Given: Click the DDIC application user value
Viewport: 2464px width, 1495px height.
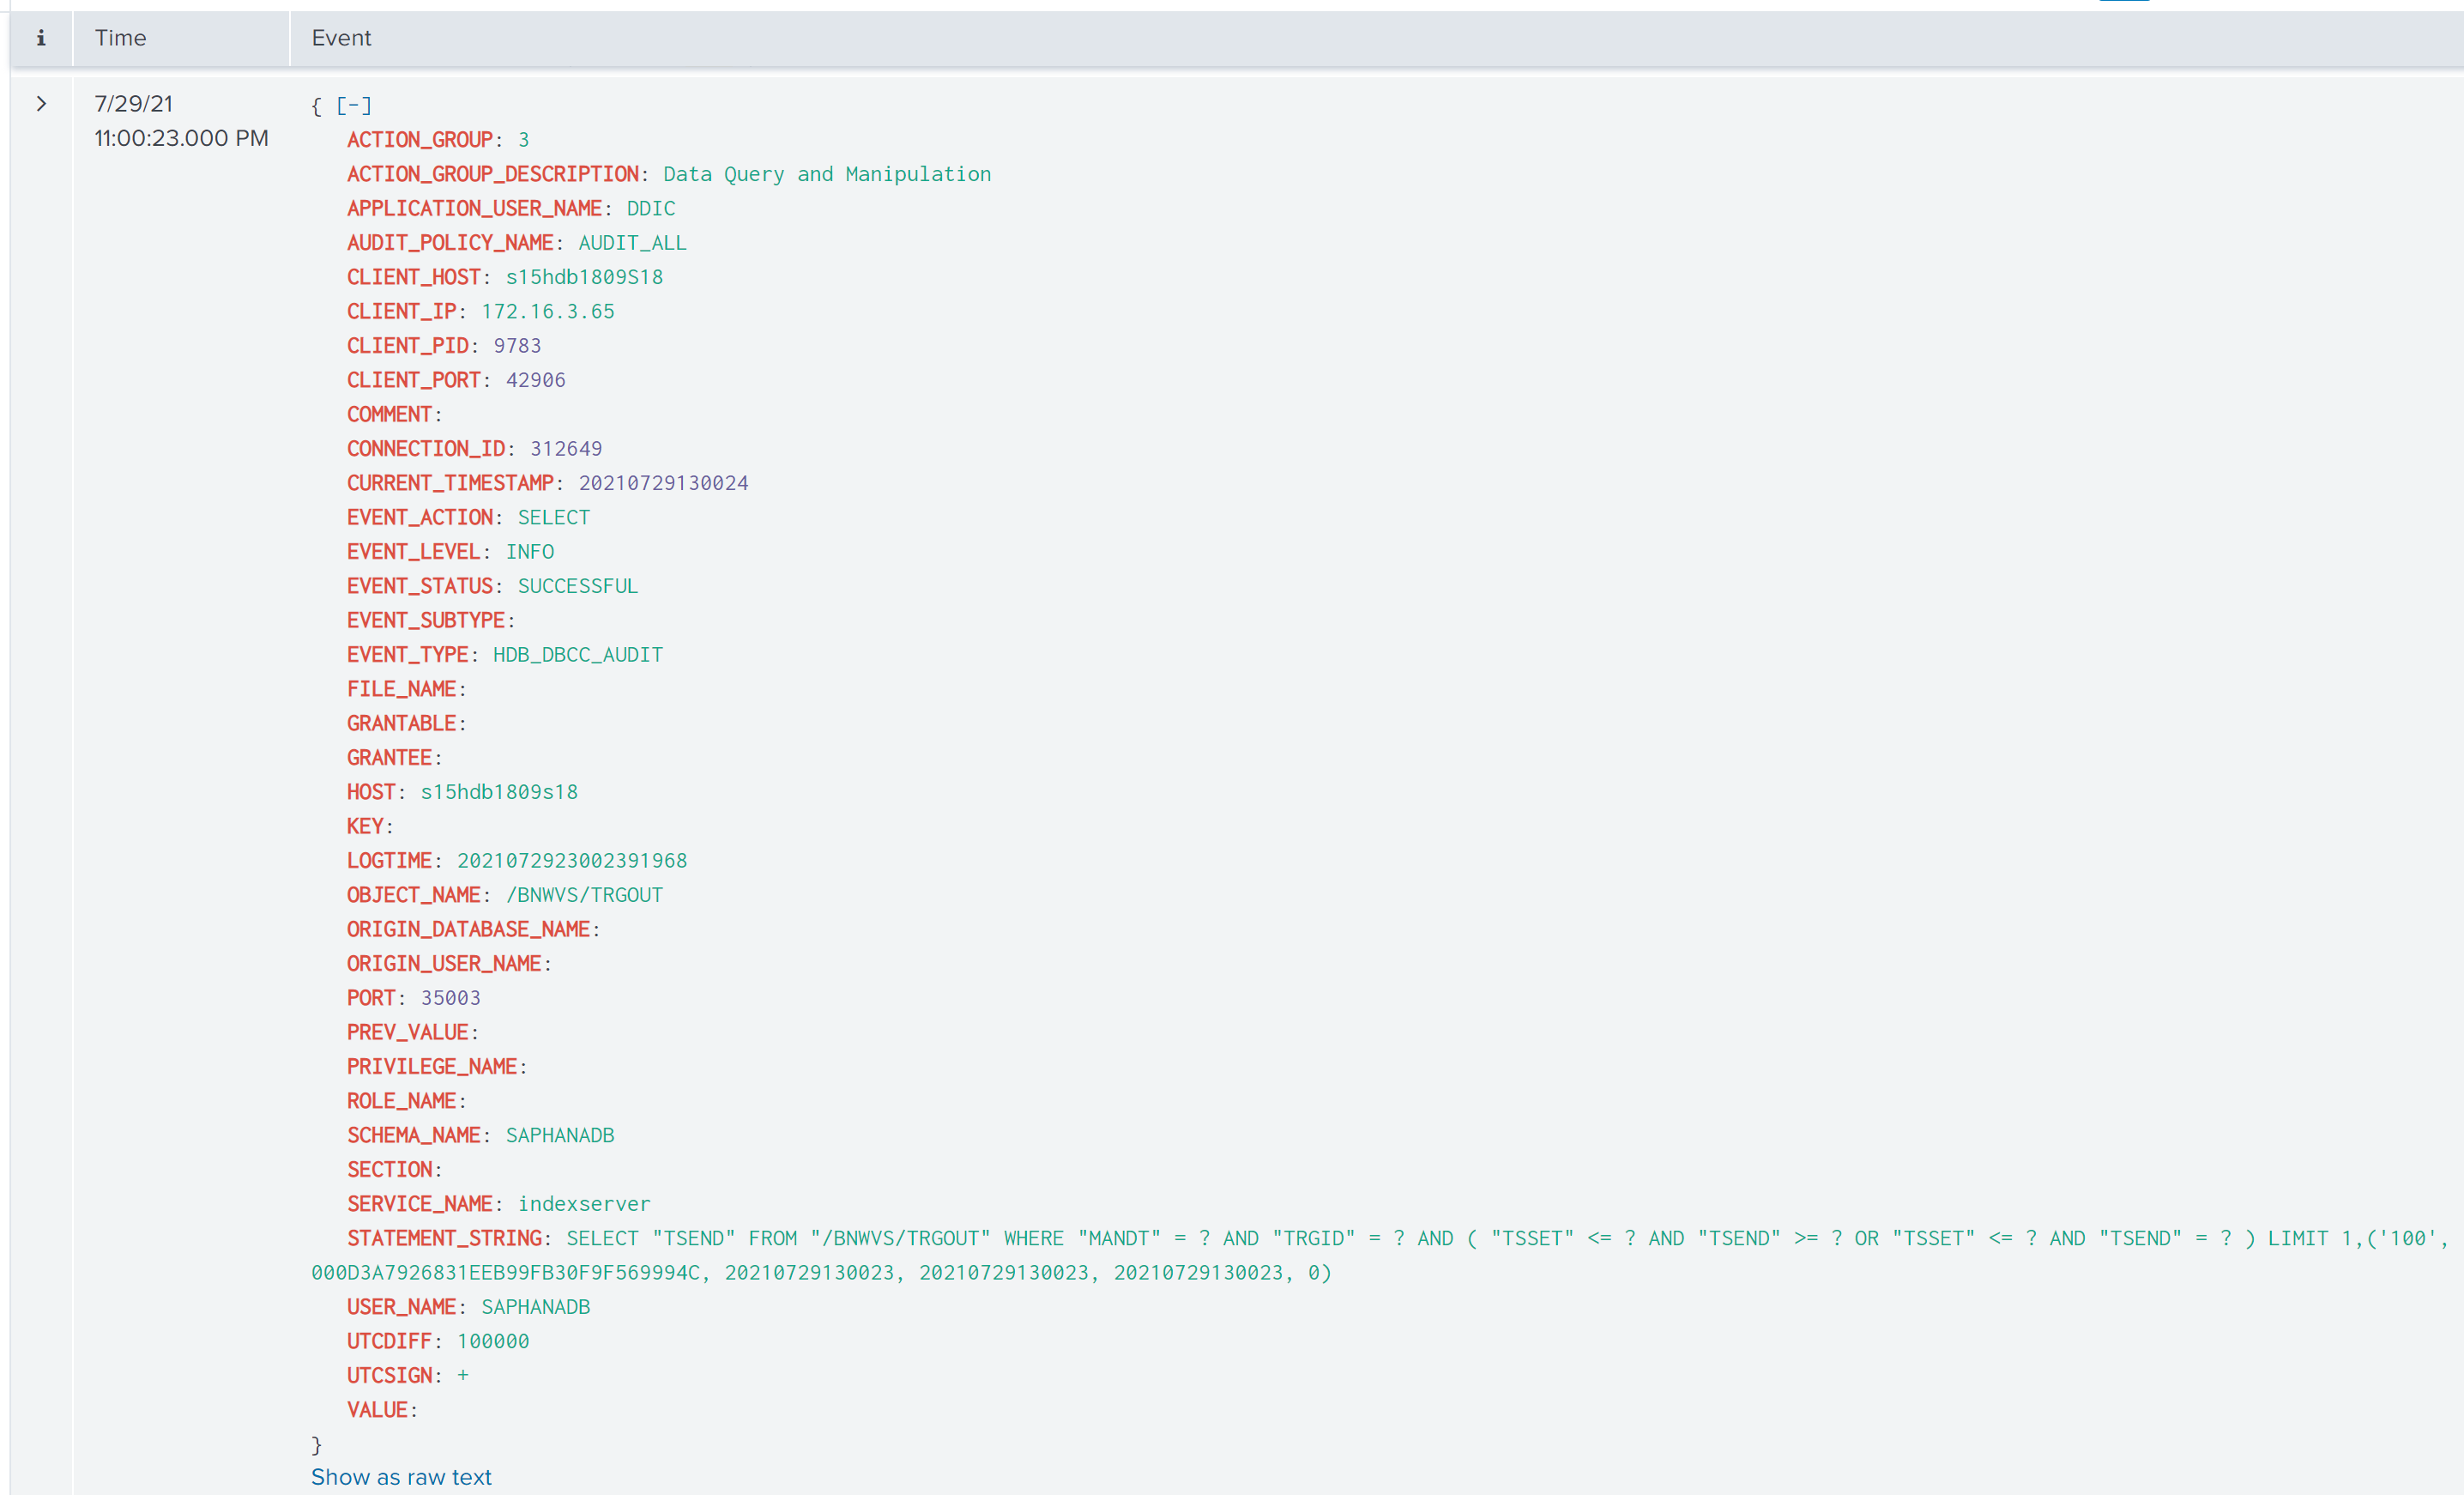Looking at the screenshot, I should (x=651, y=208).
